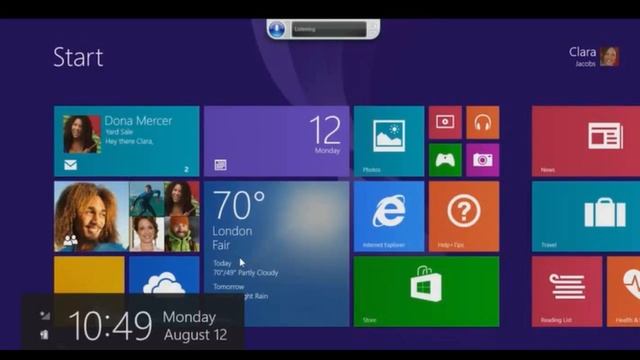The image size is (640, 360).
Task: Open the magenta Camera tile
Action: pyautogui.click(x=483, y=160)
